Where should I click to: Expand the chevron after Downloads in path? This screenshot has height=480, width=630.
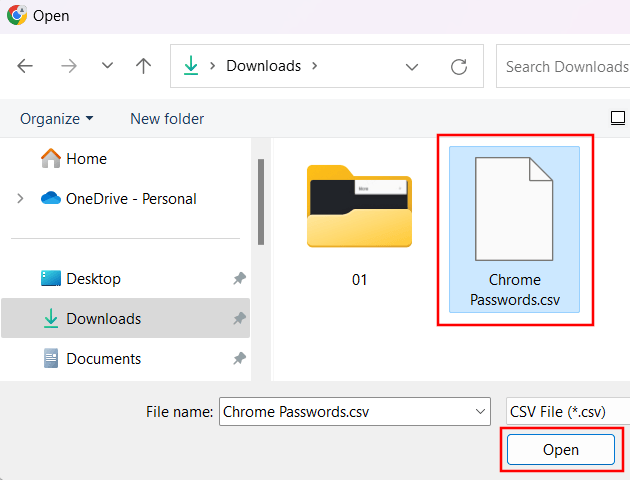click(315, 65)
